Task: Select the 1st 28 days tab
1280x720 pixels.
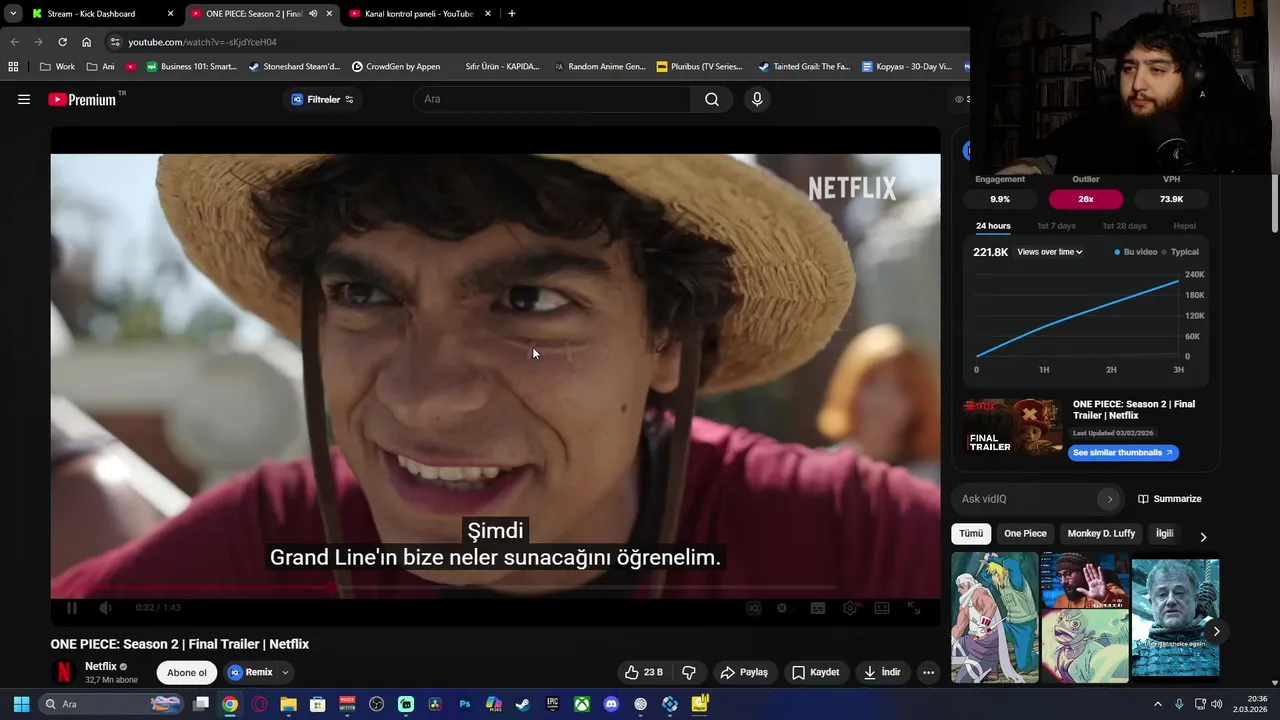Action: [x=1124, y=226]
